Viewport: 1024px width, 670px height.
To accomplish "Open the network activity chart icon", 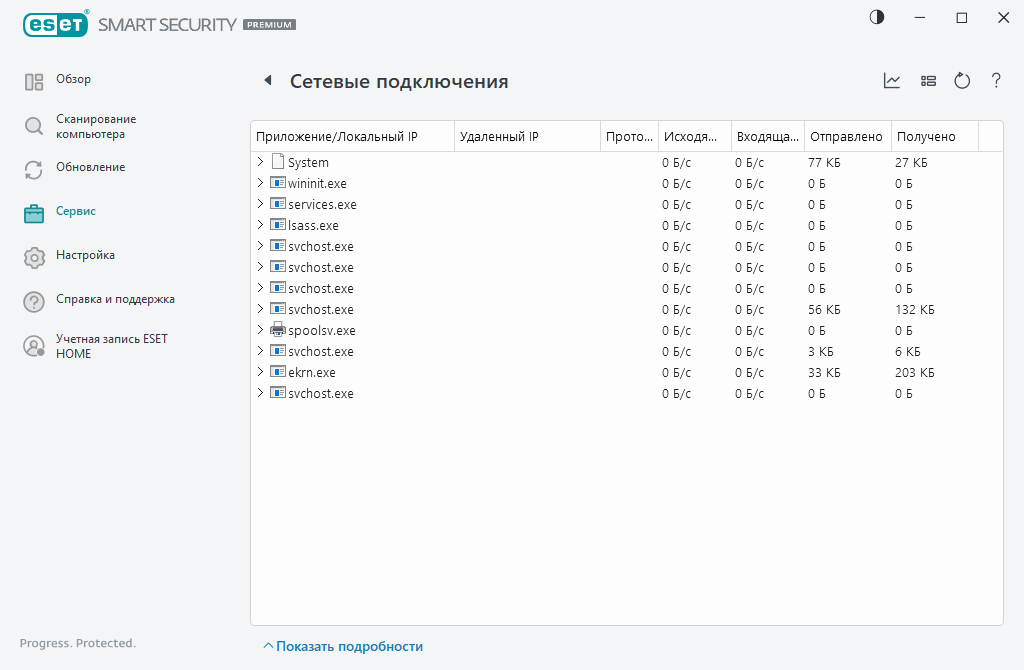I will [891, 81].
